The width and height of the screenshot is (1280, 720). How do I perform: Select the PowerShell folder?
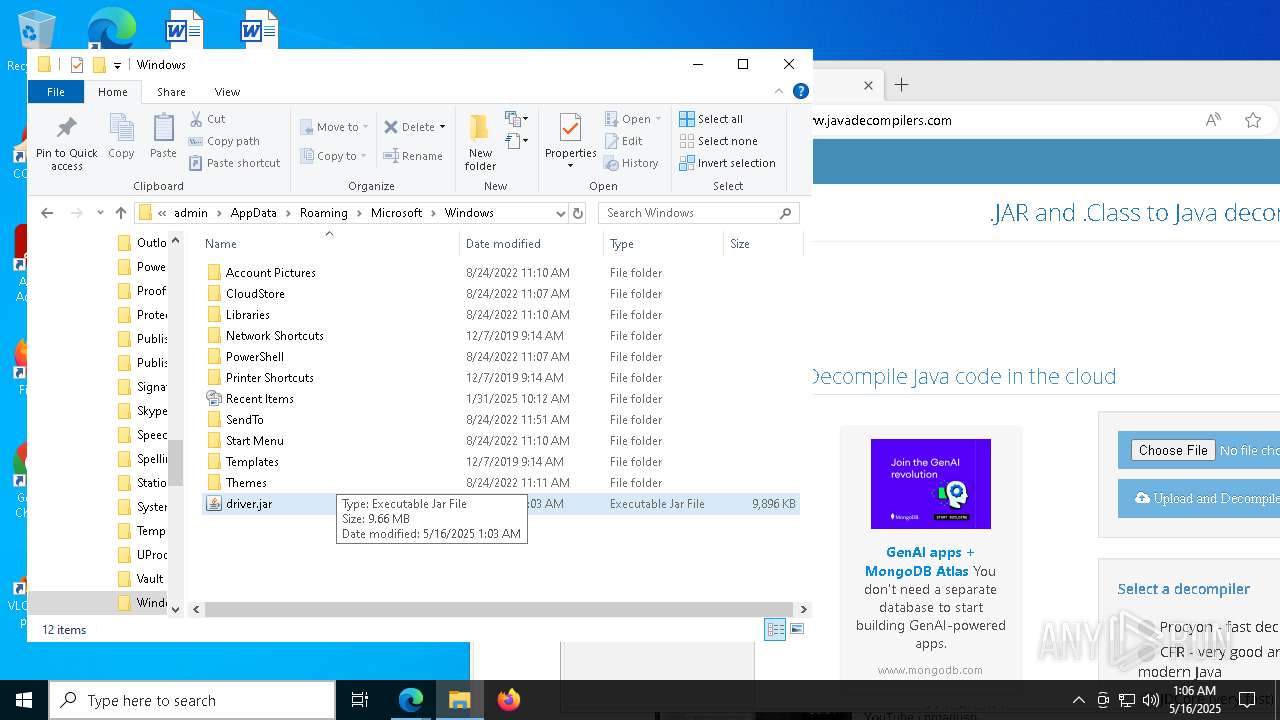[x=254, y=357]
